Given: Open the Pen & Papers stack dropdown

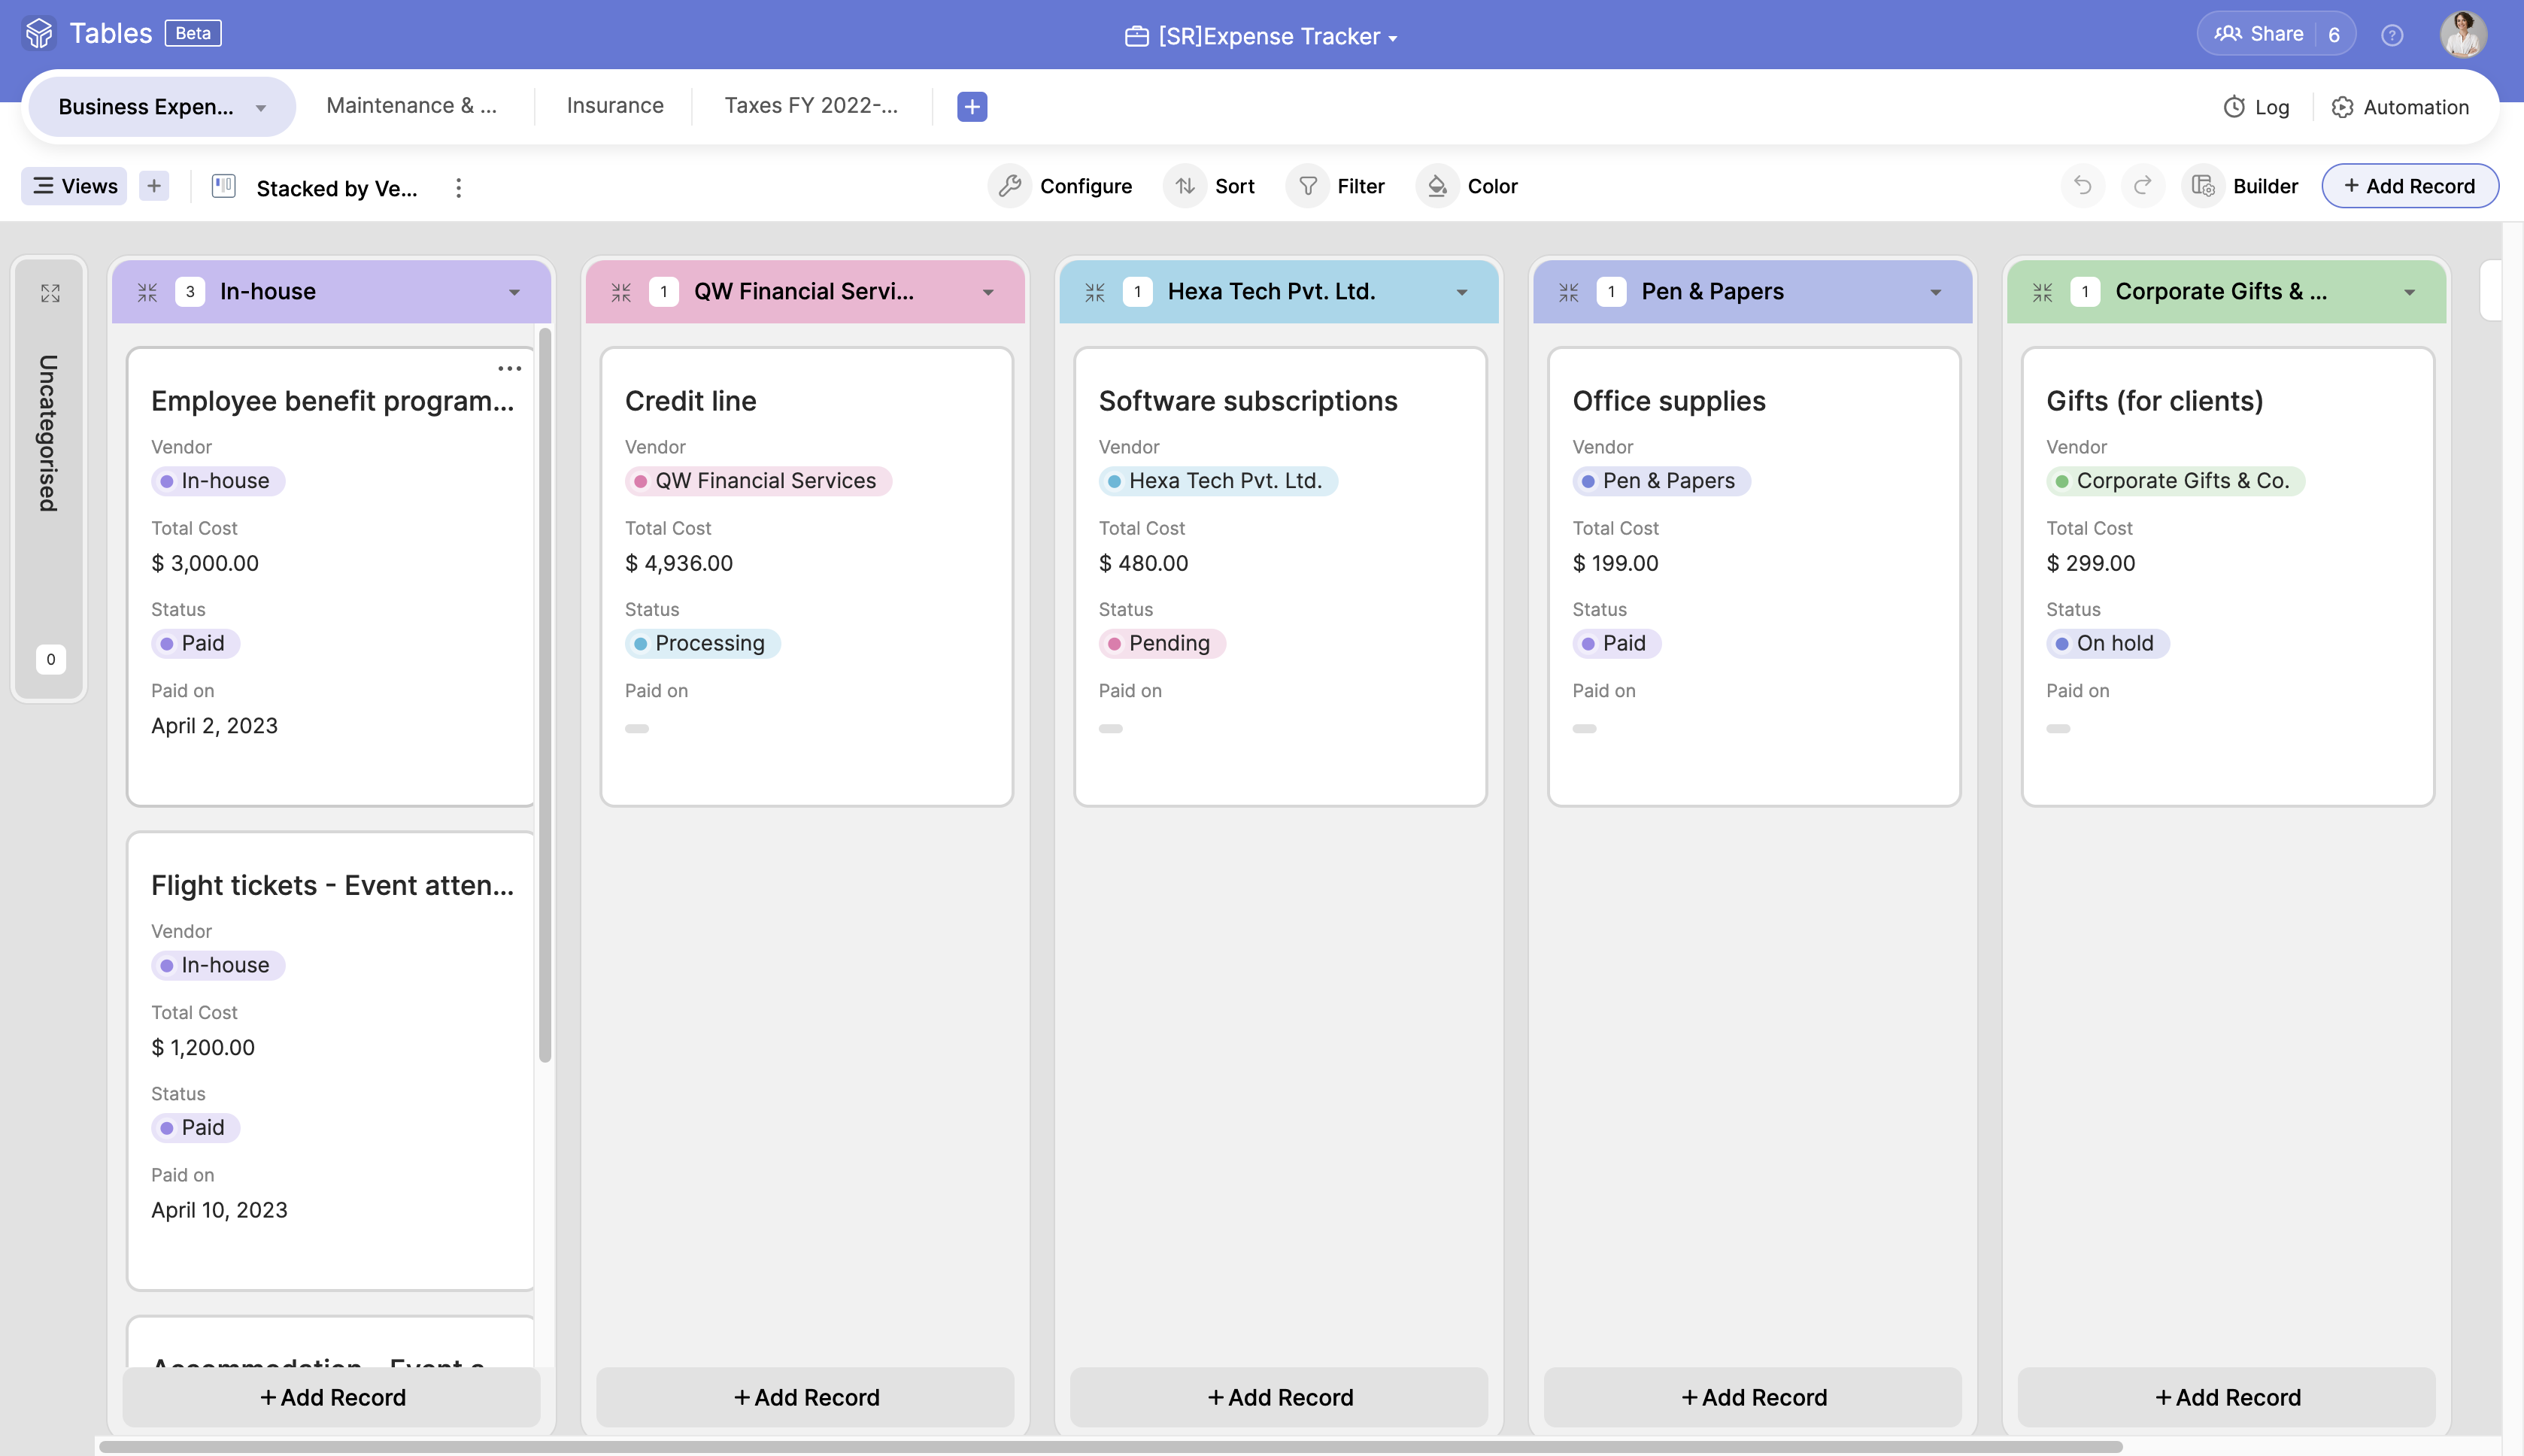Looking at the screenshot, I should point(1935,293).
